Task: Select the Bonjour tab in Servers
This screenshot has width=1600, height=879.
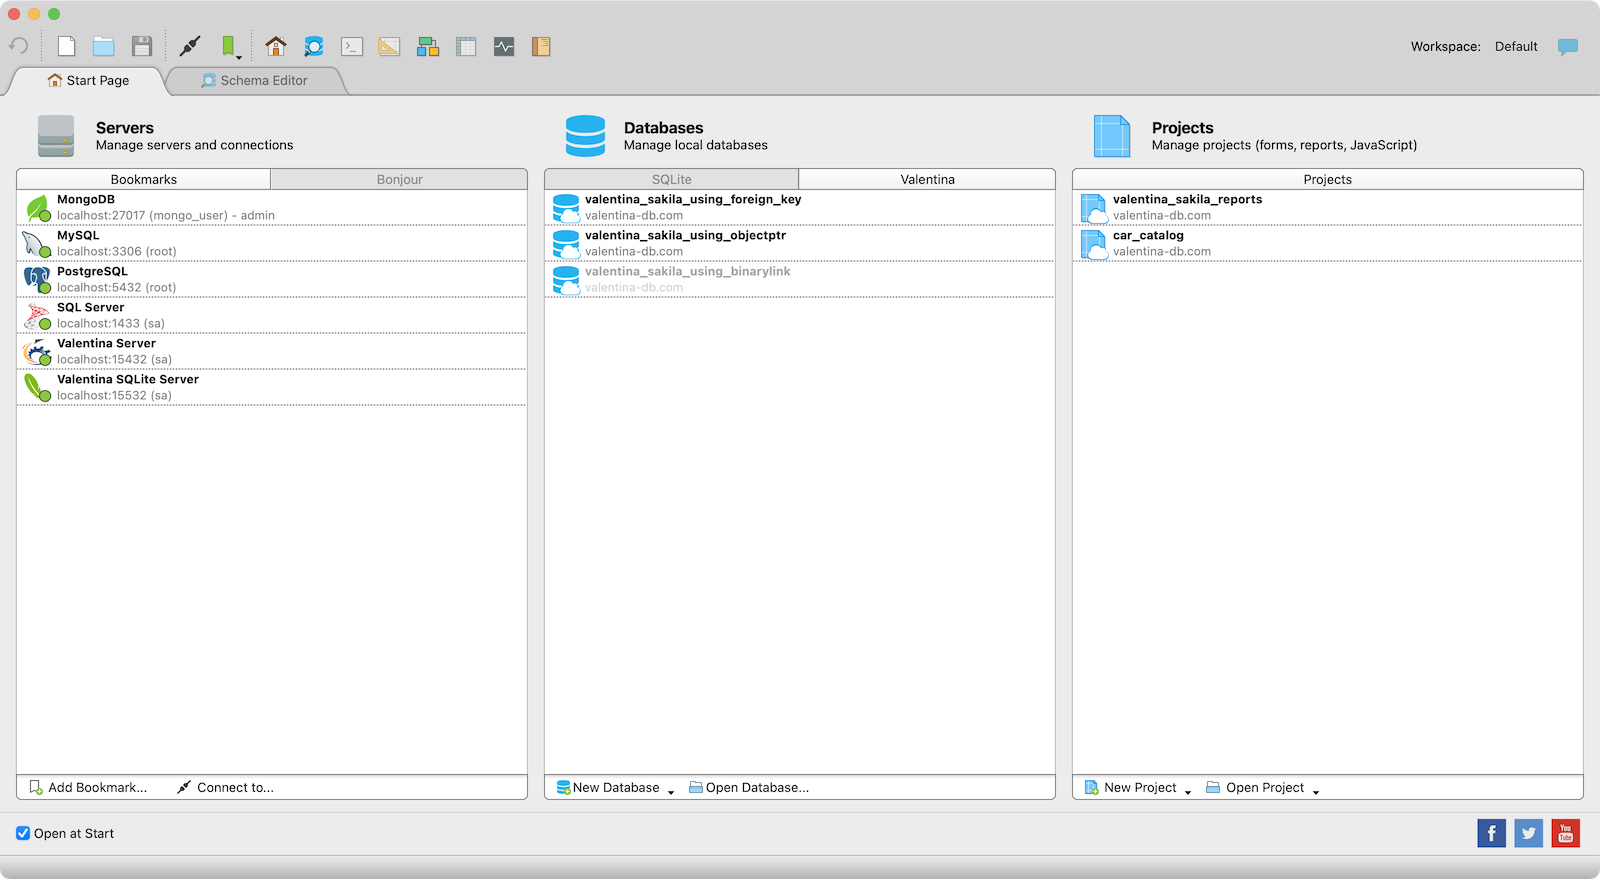Action: pos(399,179)
